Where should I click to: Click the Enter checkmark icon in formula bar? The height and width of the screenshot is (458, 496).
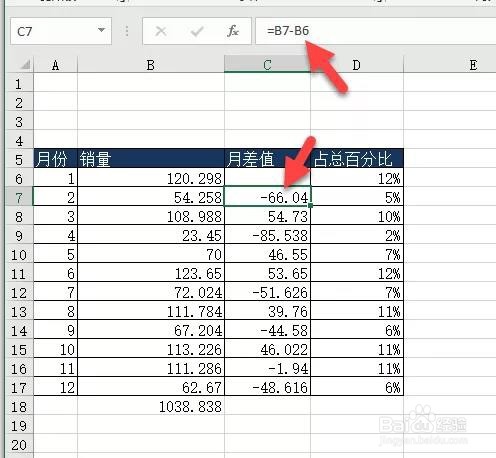(x=197, y=32)
